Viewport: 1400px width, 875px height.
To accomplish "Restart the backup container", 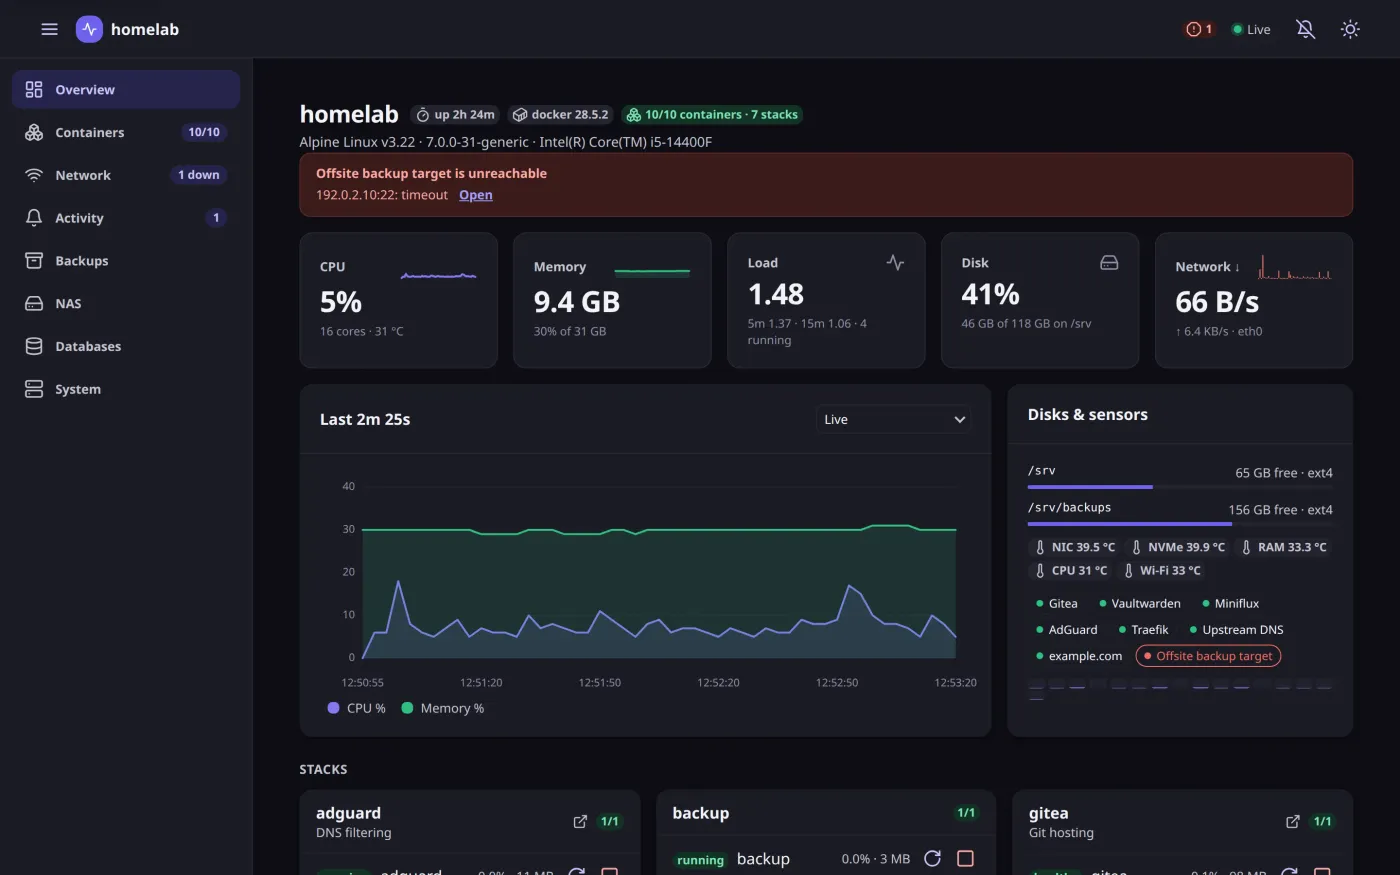I will point(932,858).
